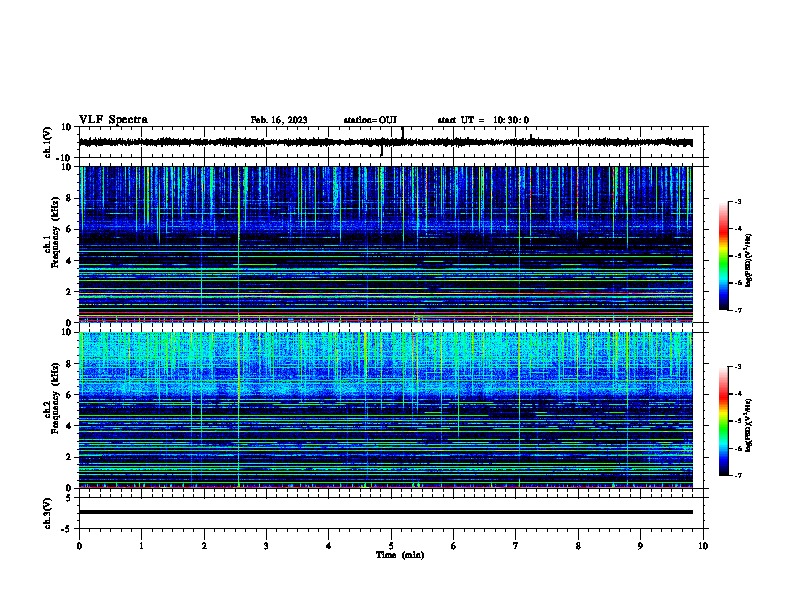
Task: Click the "8" kHz tick on ch.1 spectrogram axis
Action: (x=70, y=198)
